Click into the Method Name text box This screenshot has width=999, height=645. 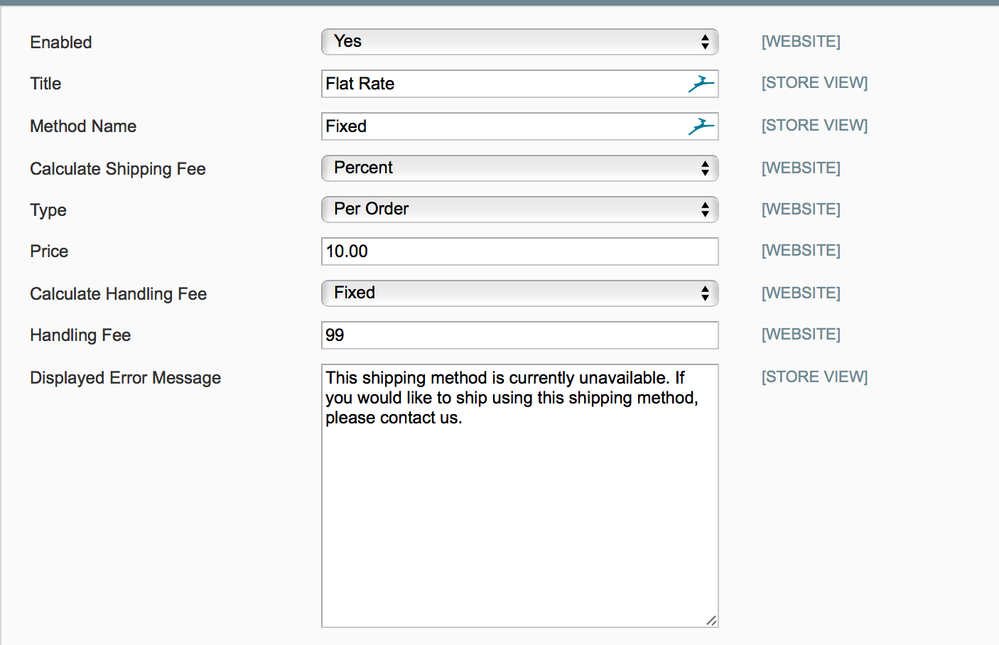[x=500, y=126]
